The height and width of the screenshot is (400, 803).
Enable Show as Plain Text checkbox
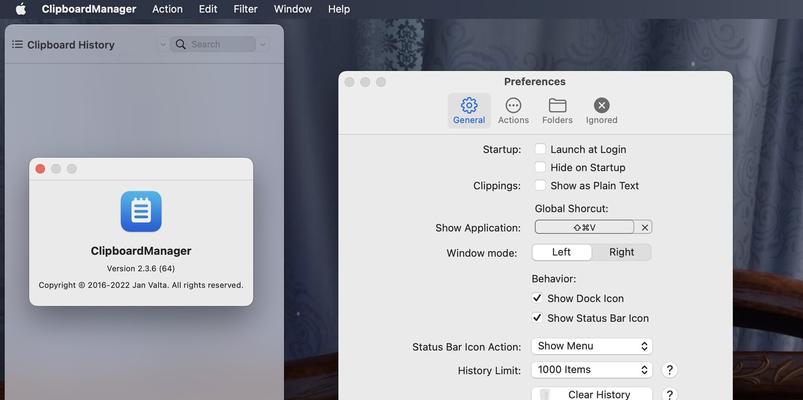[540, 185]
